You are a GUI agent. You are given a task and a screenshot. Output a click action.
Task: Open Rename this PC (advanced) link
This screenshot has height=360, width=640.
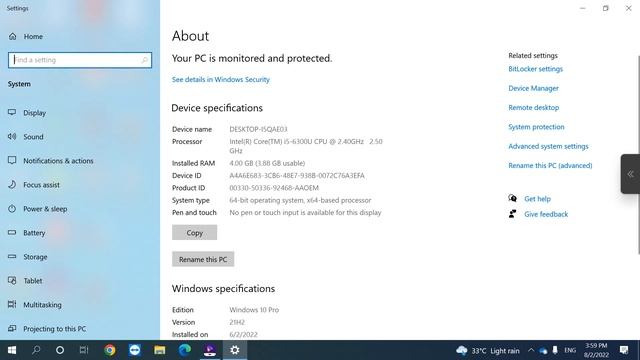(x=550, y=165)
